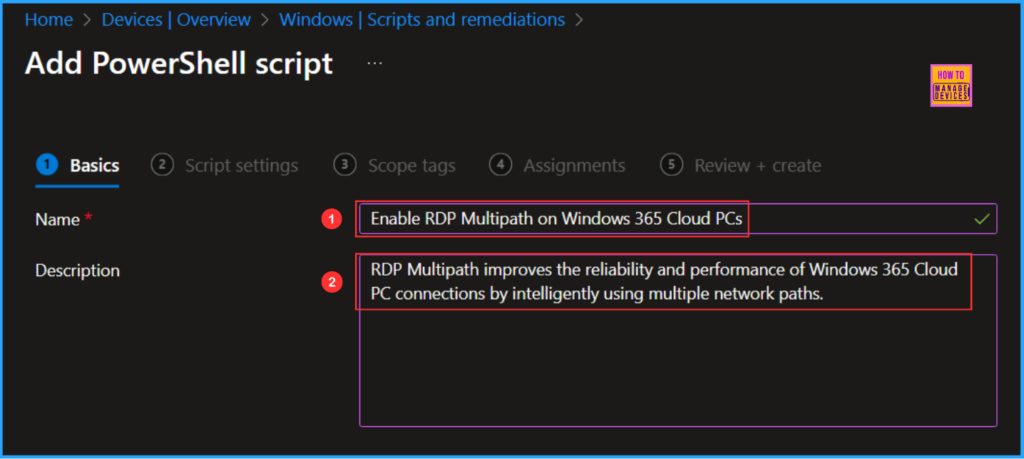Click the step 5 number circle
The height and width of the screenshot is (459, 1024).
tap(672, 166)
